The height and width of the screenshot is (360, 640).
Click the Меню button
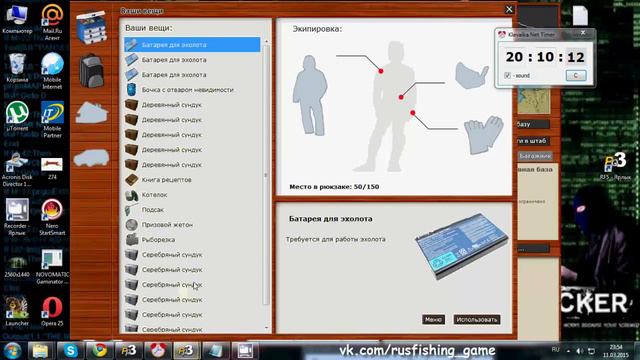coord(433,320)
